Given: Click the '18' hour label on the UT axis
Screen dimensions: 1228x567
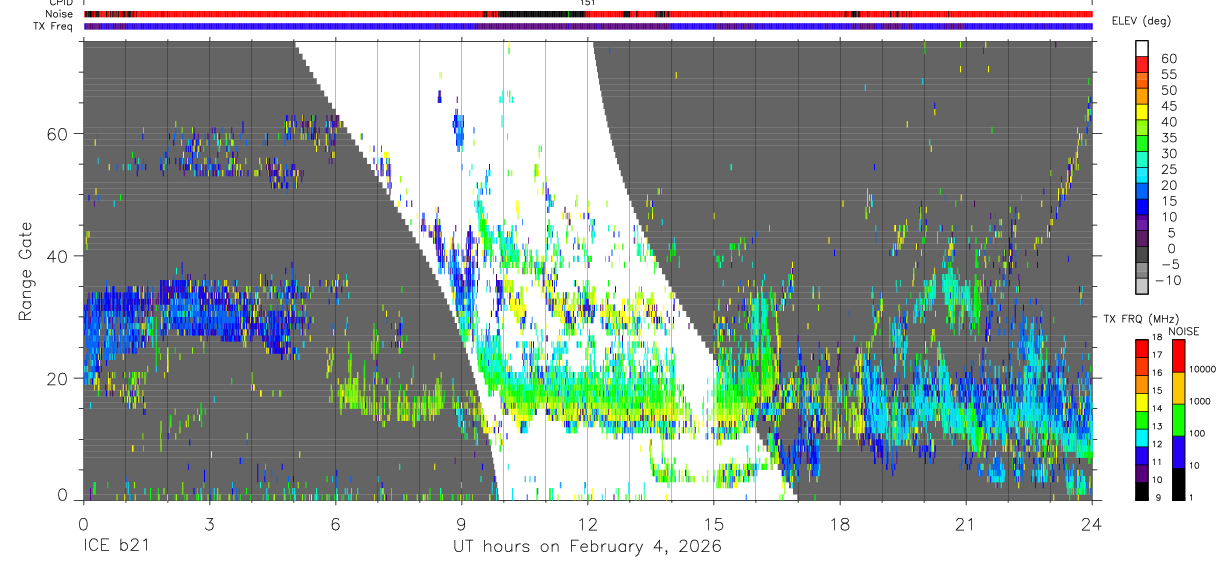Looking at the screenshot, I should [x=839, y=523].
